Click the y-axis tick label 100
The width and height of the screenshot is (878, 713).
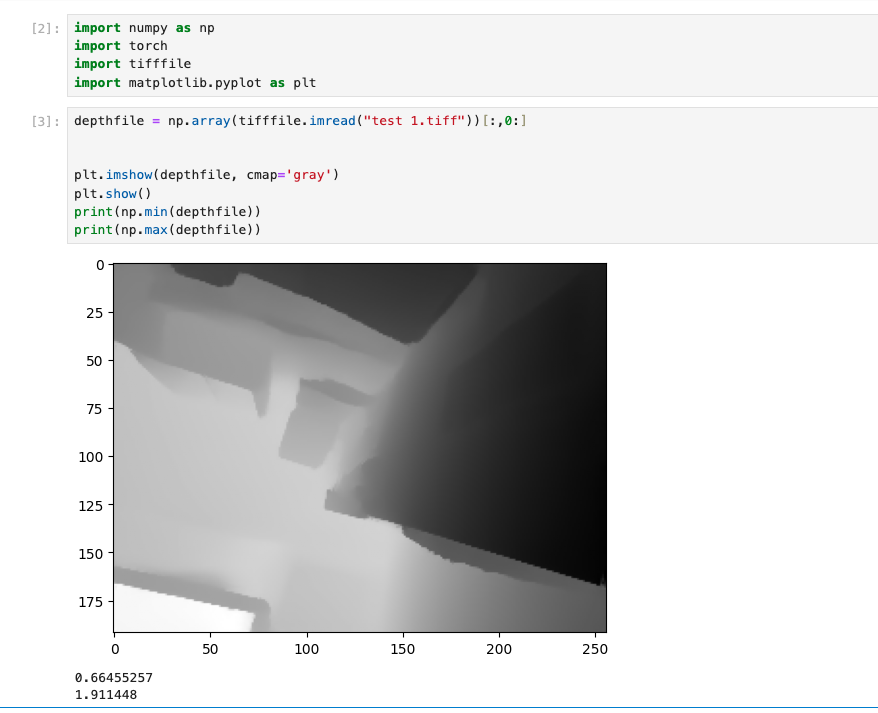(91, 457)
